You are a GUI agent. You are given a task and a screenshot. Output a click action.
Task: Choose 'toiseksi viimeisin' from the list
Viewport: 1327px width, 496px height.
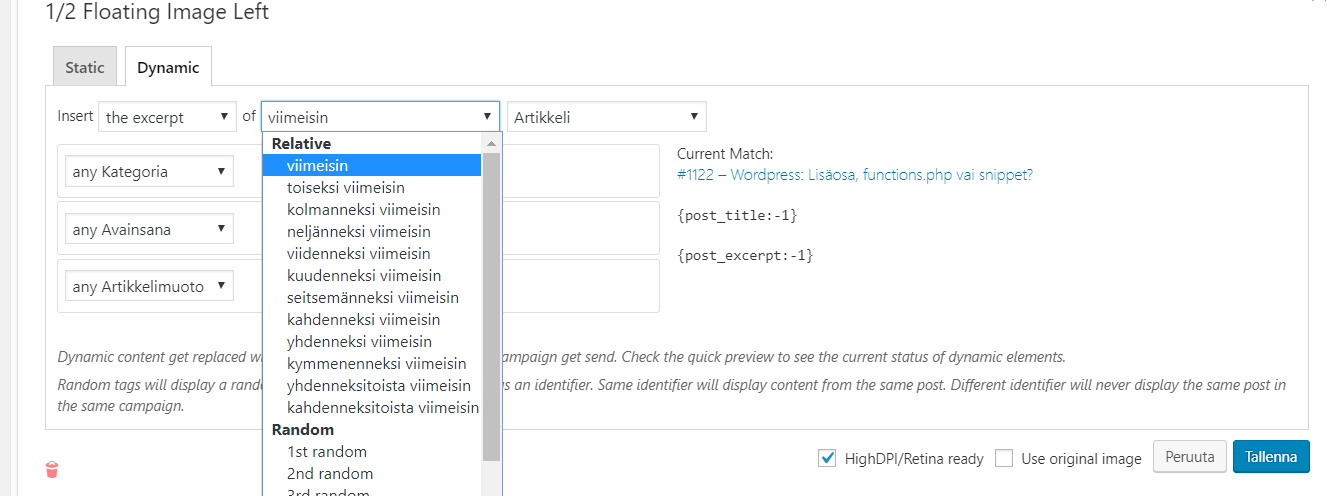(x=345, y=188)
